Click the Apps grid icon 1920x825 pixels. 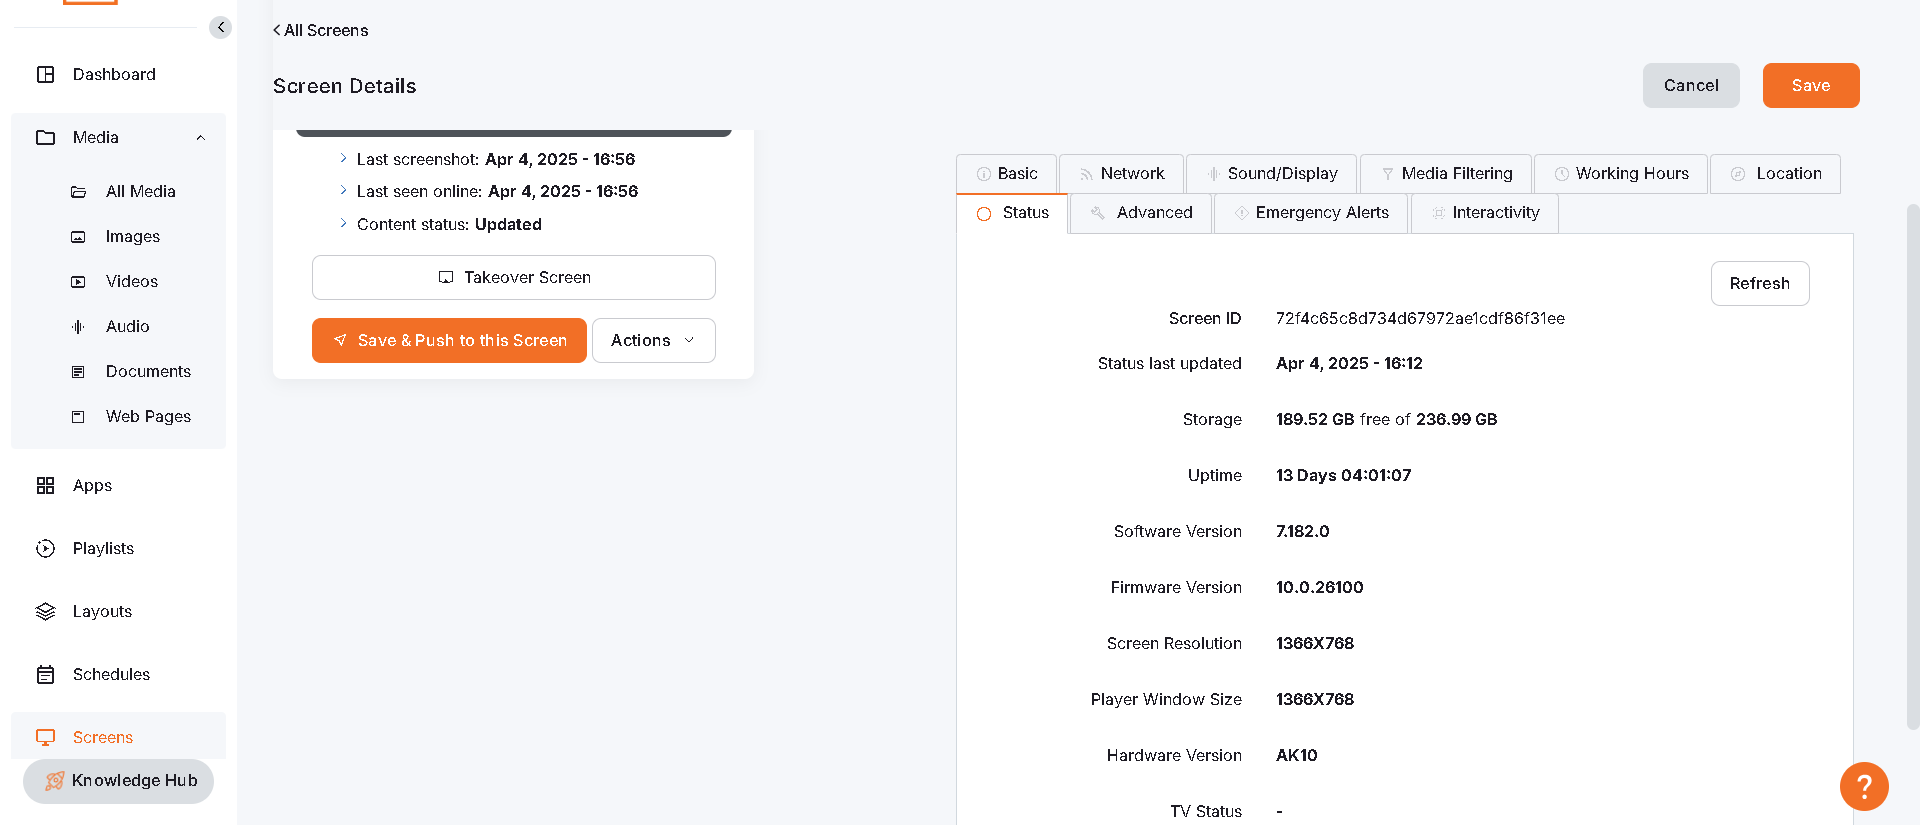click(x=46, y=486)
